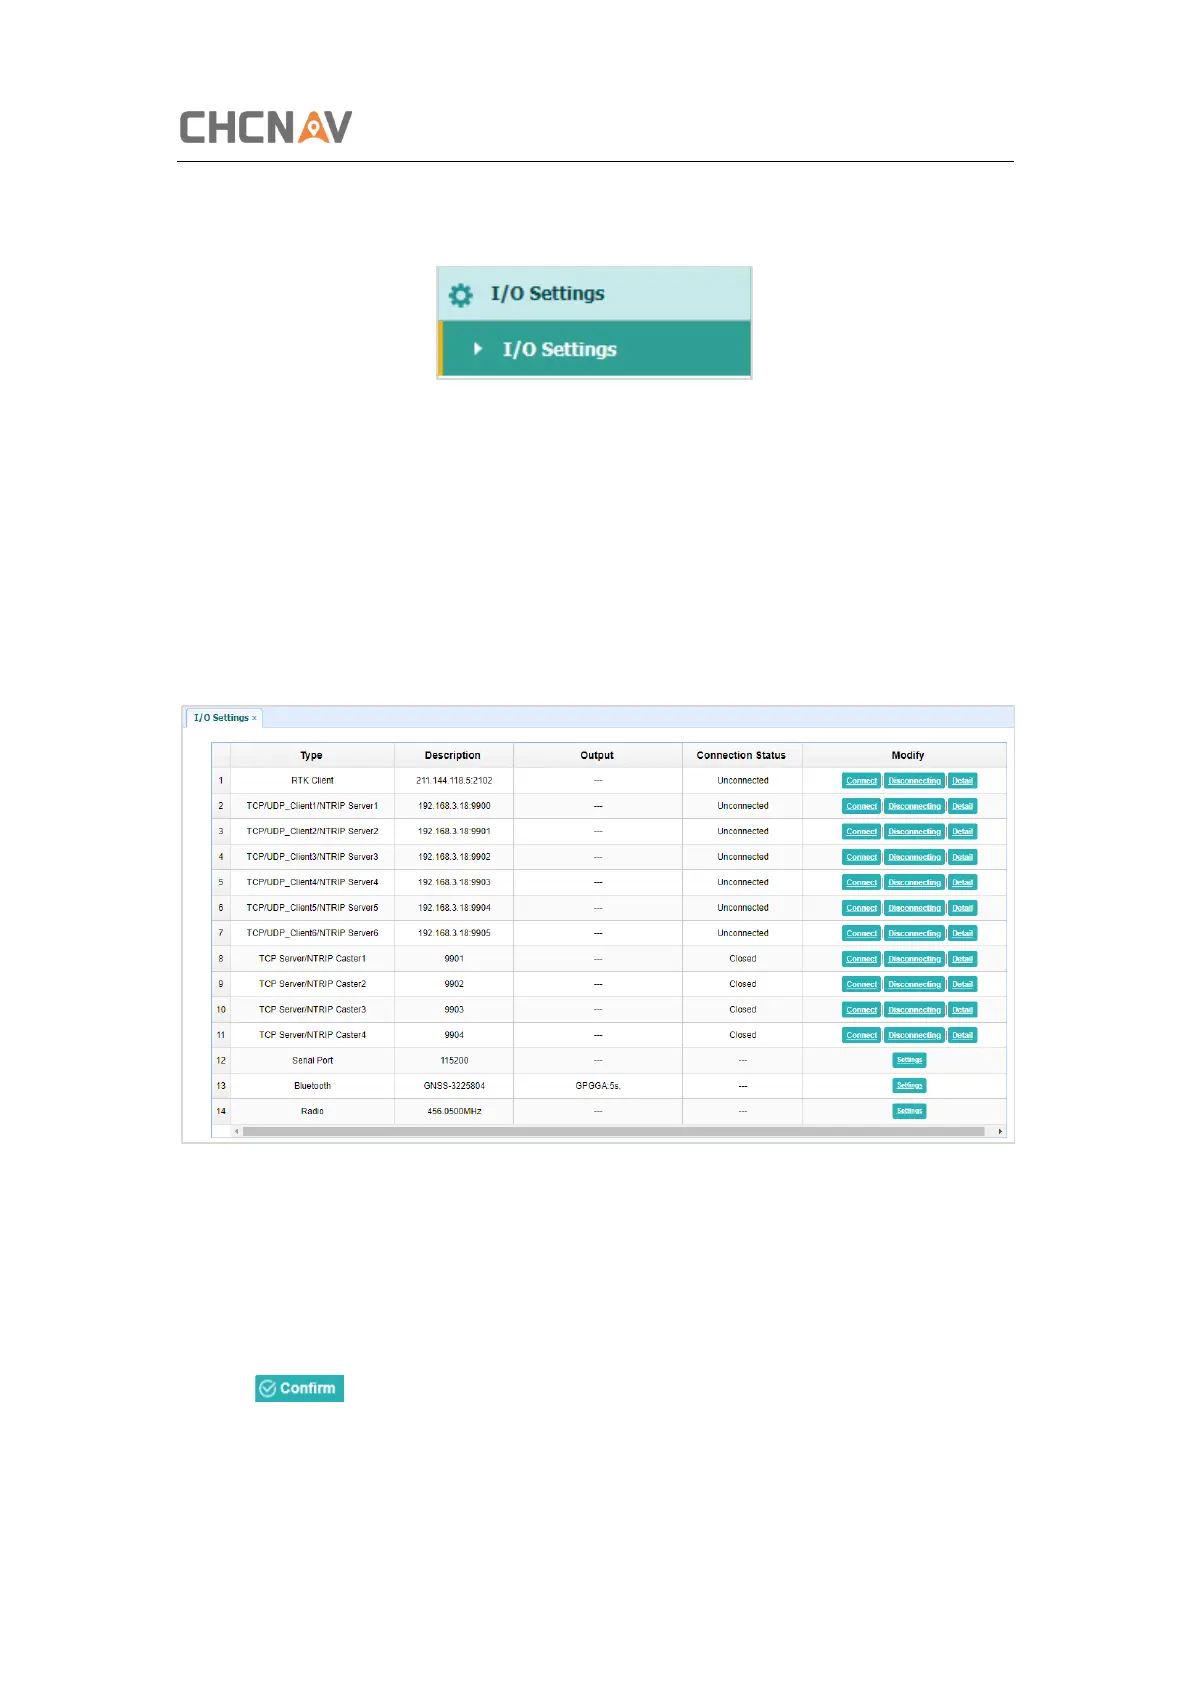This screenshot has width=1191, height=1684.
Task: Open Detail for TCP/UDP_Client4/NTRIP Server4
Action: pos(962,883)
